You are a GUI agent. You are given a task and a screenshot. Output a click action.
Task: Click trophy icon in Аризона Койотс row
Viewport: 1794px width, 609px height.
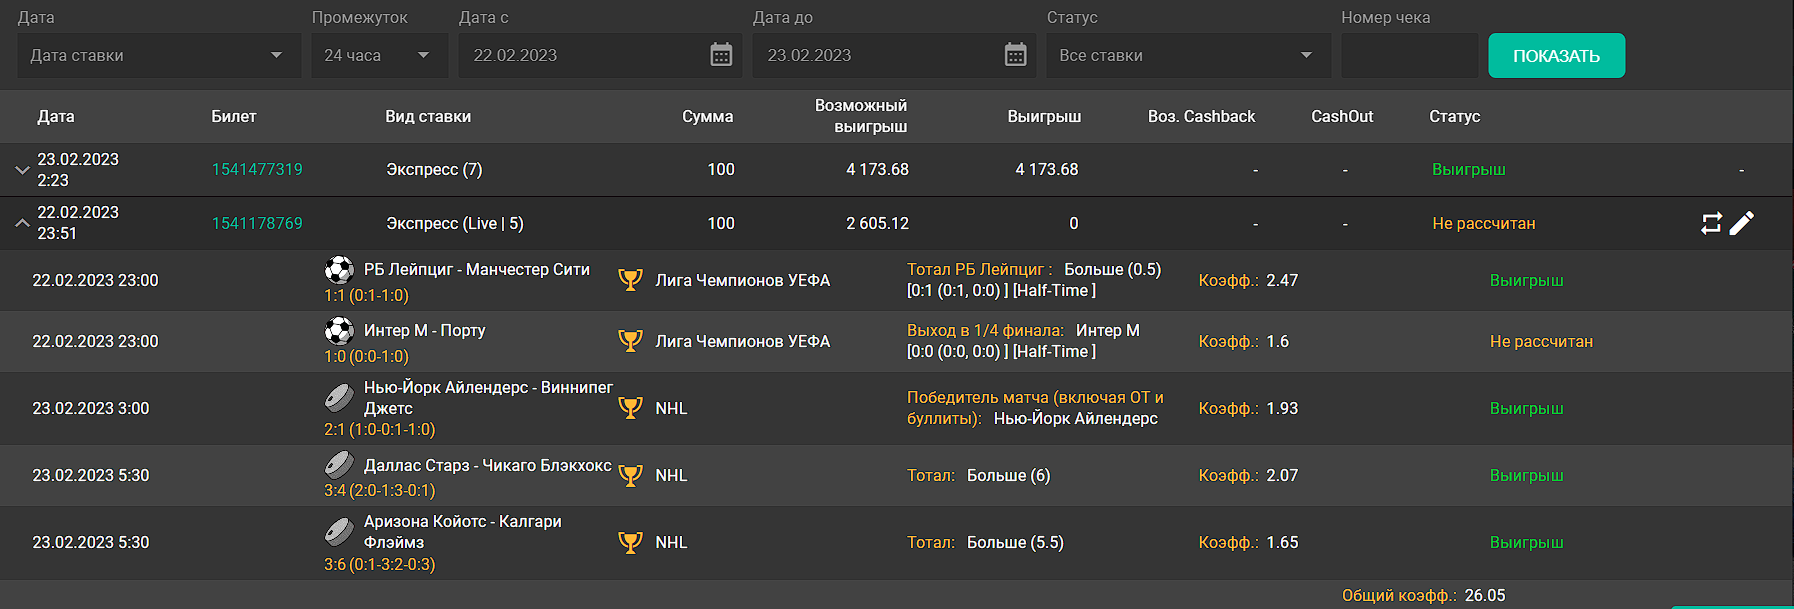[630, 542]
